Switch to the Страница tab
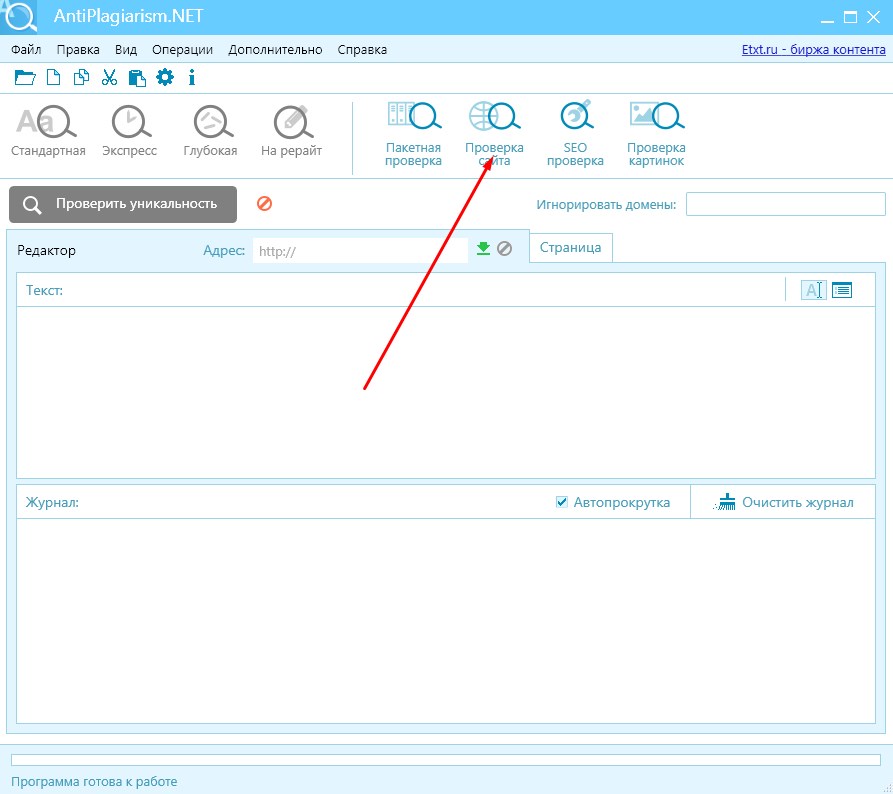Image resolution: width=893 pixels, height=794 pixels. 571,247
